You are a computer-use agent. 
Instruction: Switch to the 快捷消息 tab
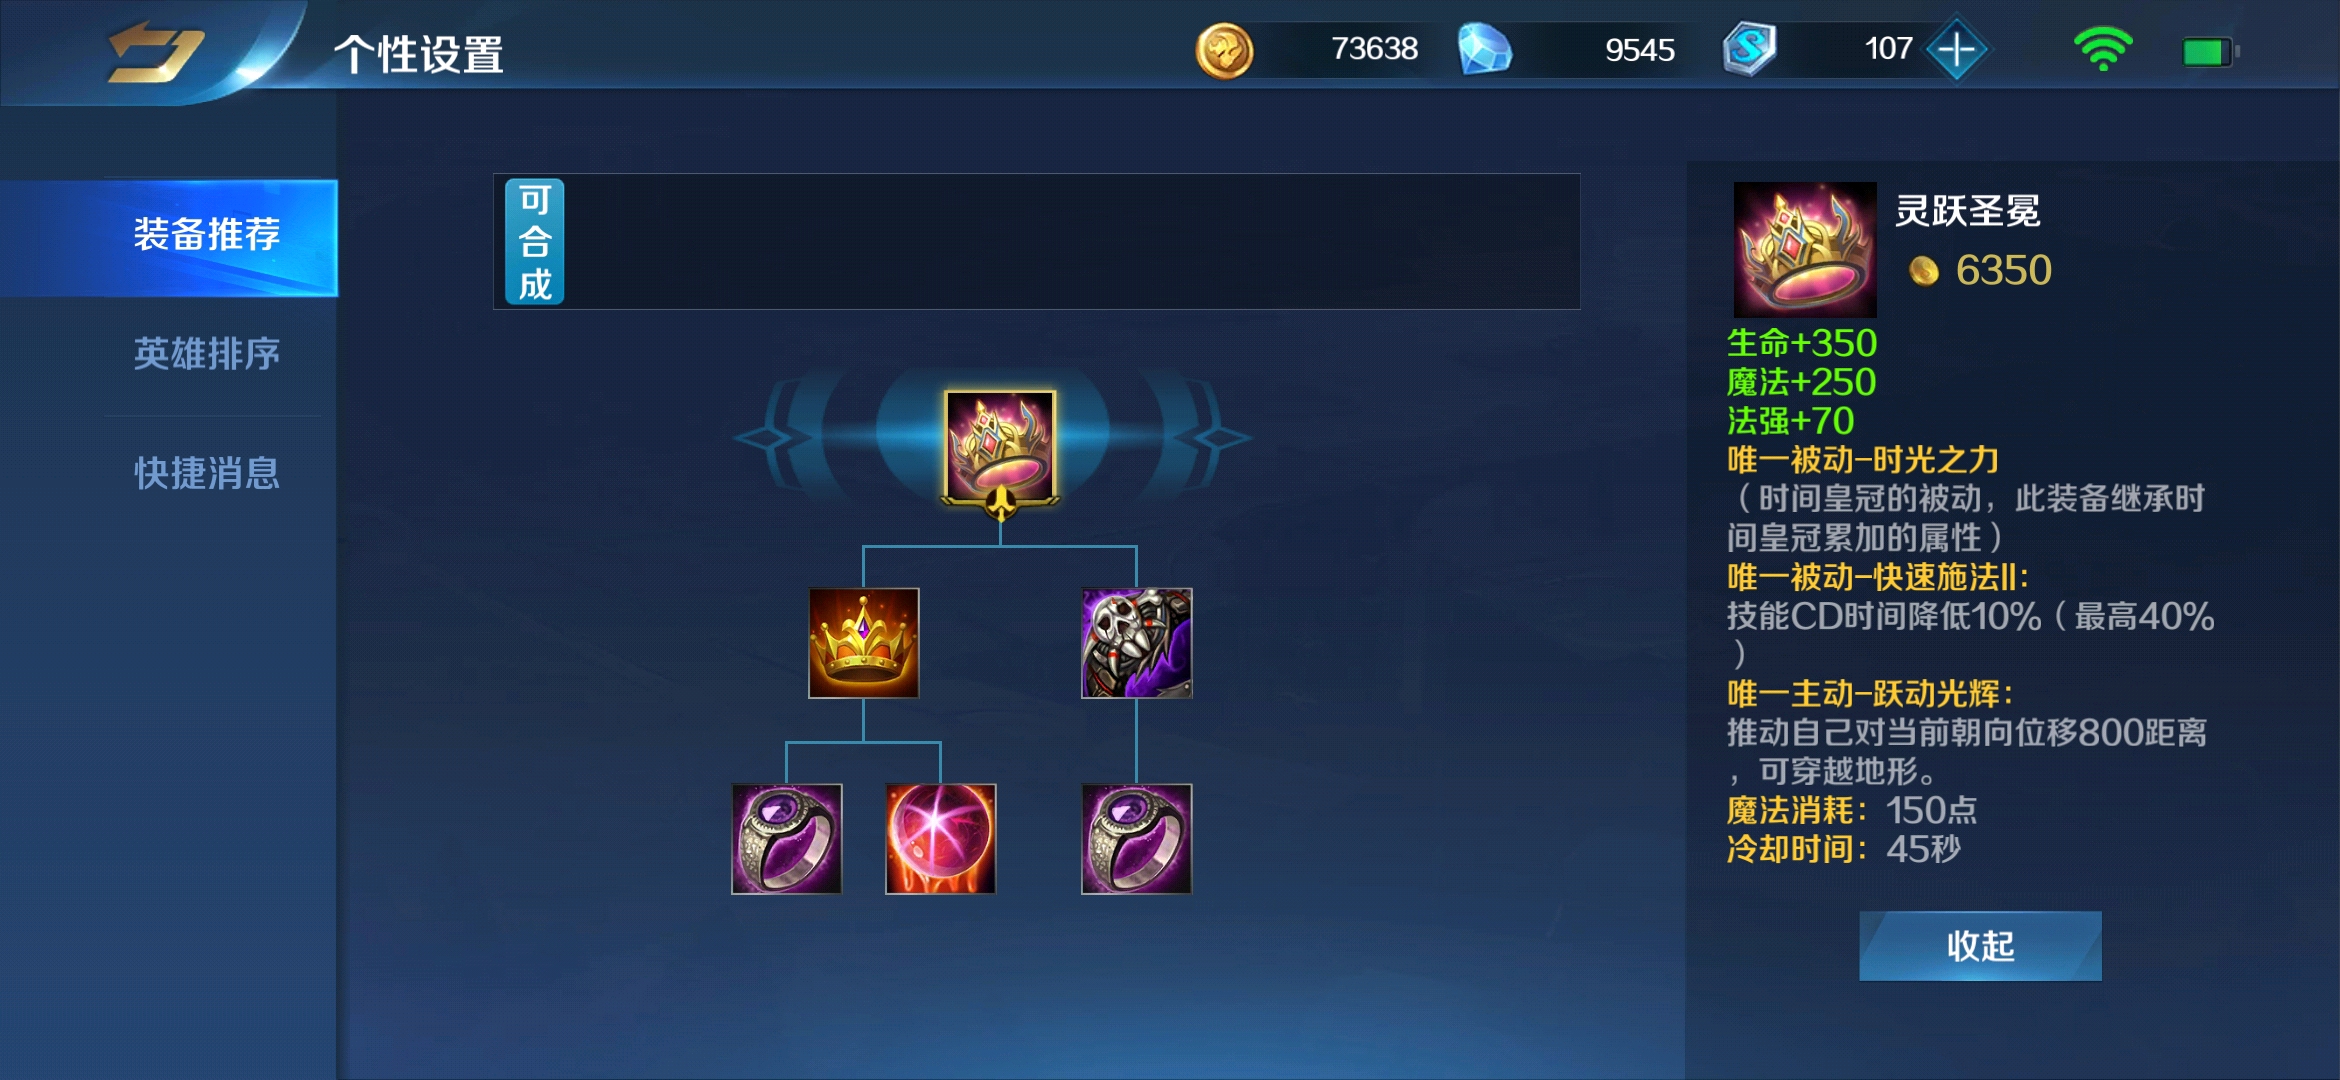pos(207,473)
